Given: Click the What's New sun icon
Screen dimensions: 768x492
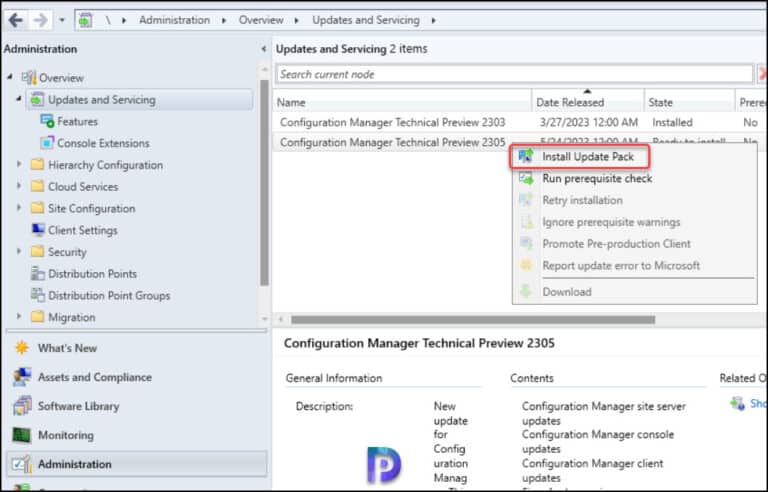Looking at the screenshot, I should 22,347.
